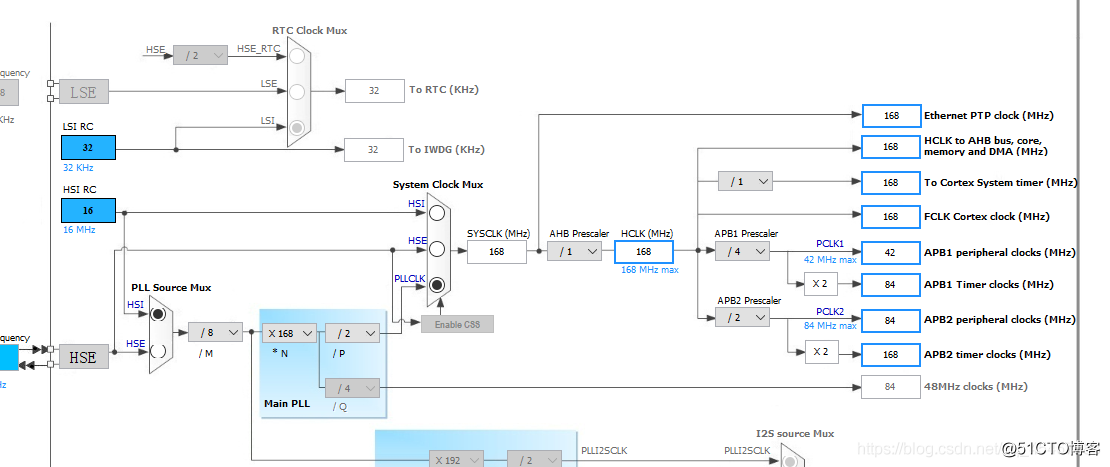Open the Cortex System timer /1 divider
The height and width of the screenshot is (467, 1110).
coord(745,181)
